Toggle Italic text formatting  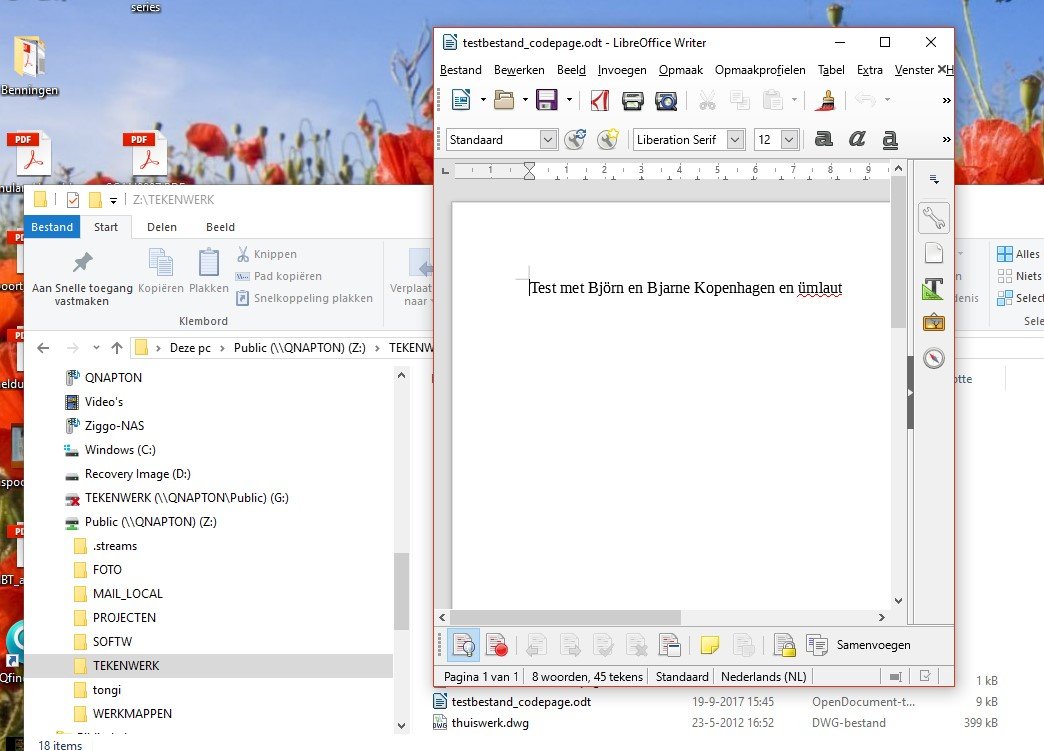(x=857, y=139)
